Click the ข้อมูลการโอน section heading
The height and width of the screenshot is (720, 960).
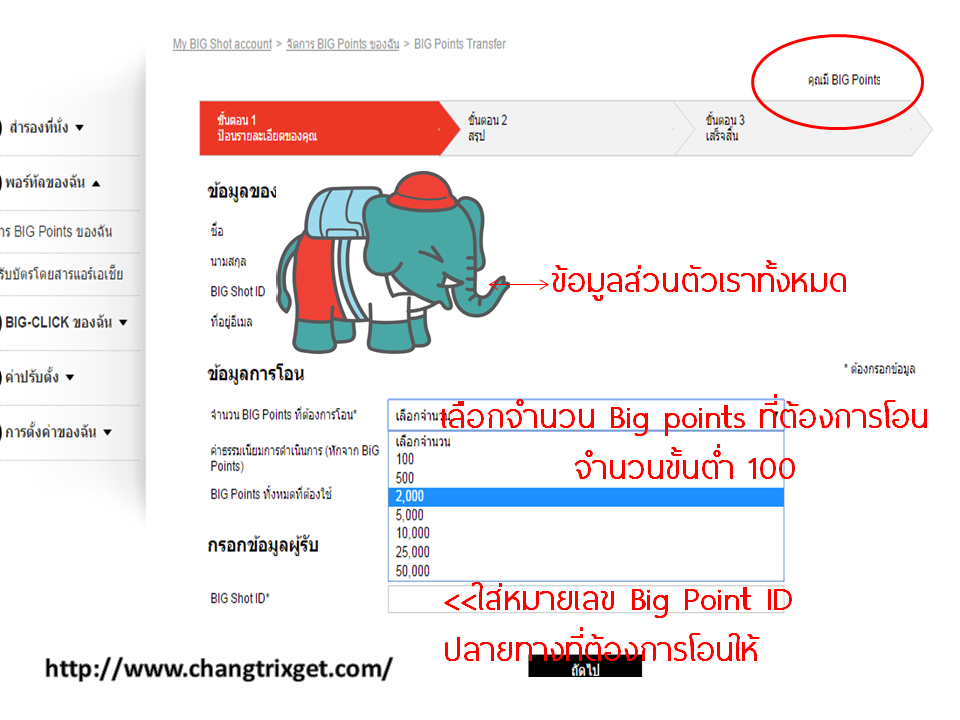256,373
